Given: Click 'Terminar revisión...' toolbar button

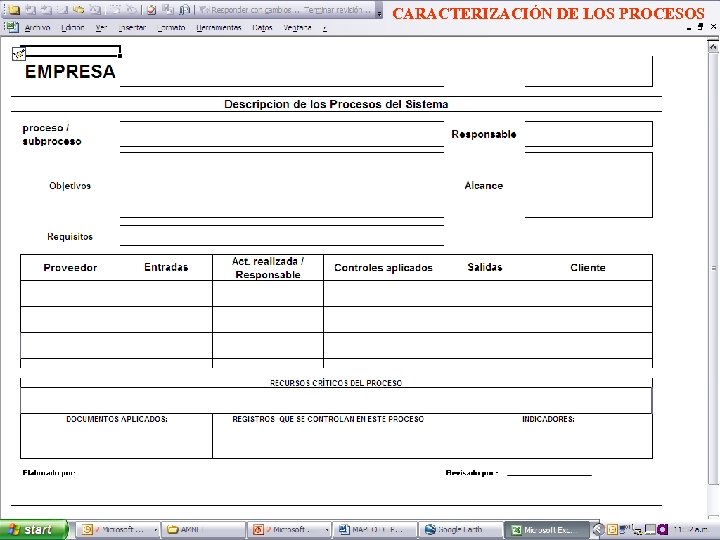Looking at the screenshot, I should 337,9.
